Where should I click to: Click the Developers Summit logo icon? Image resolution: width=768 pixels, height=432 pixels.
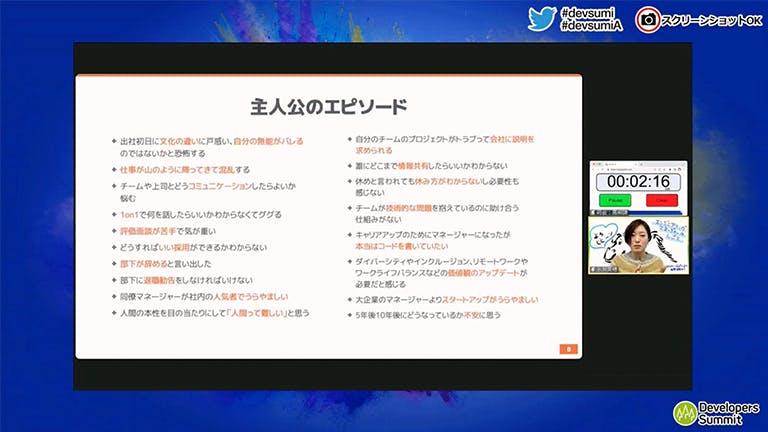[685, 413]
